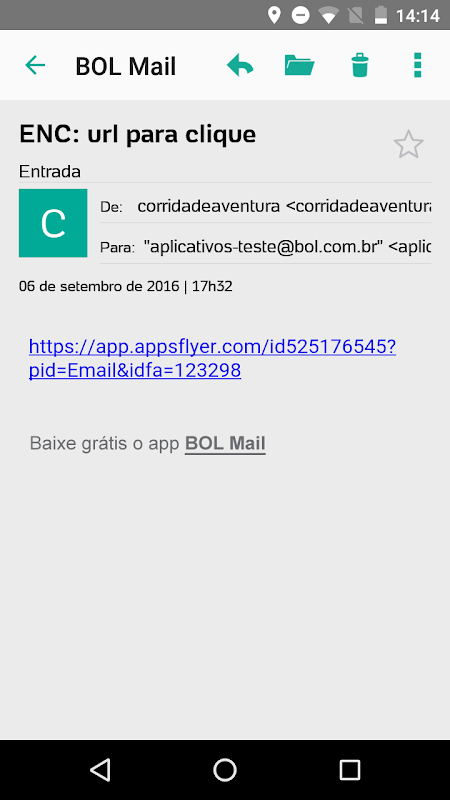Move email to a folder

pos(299,65)
